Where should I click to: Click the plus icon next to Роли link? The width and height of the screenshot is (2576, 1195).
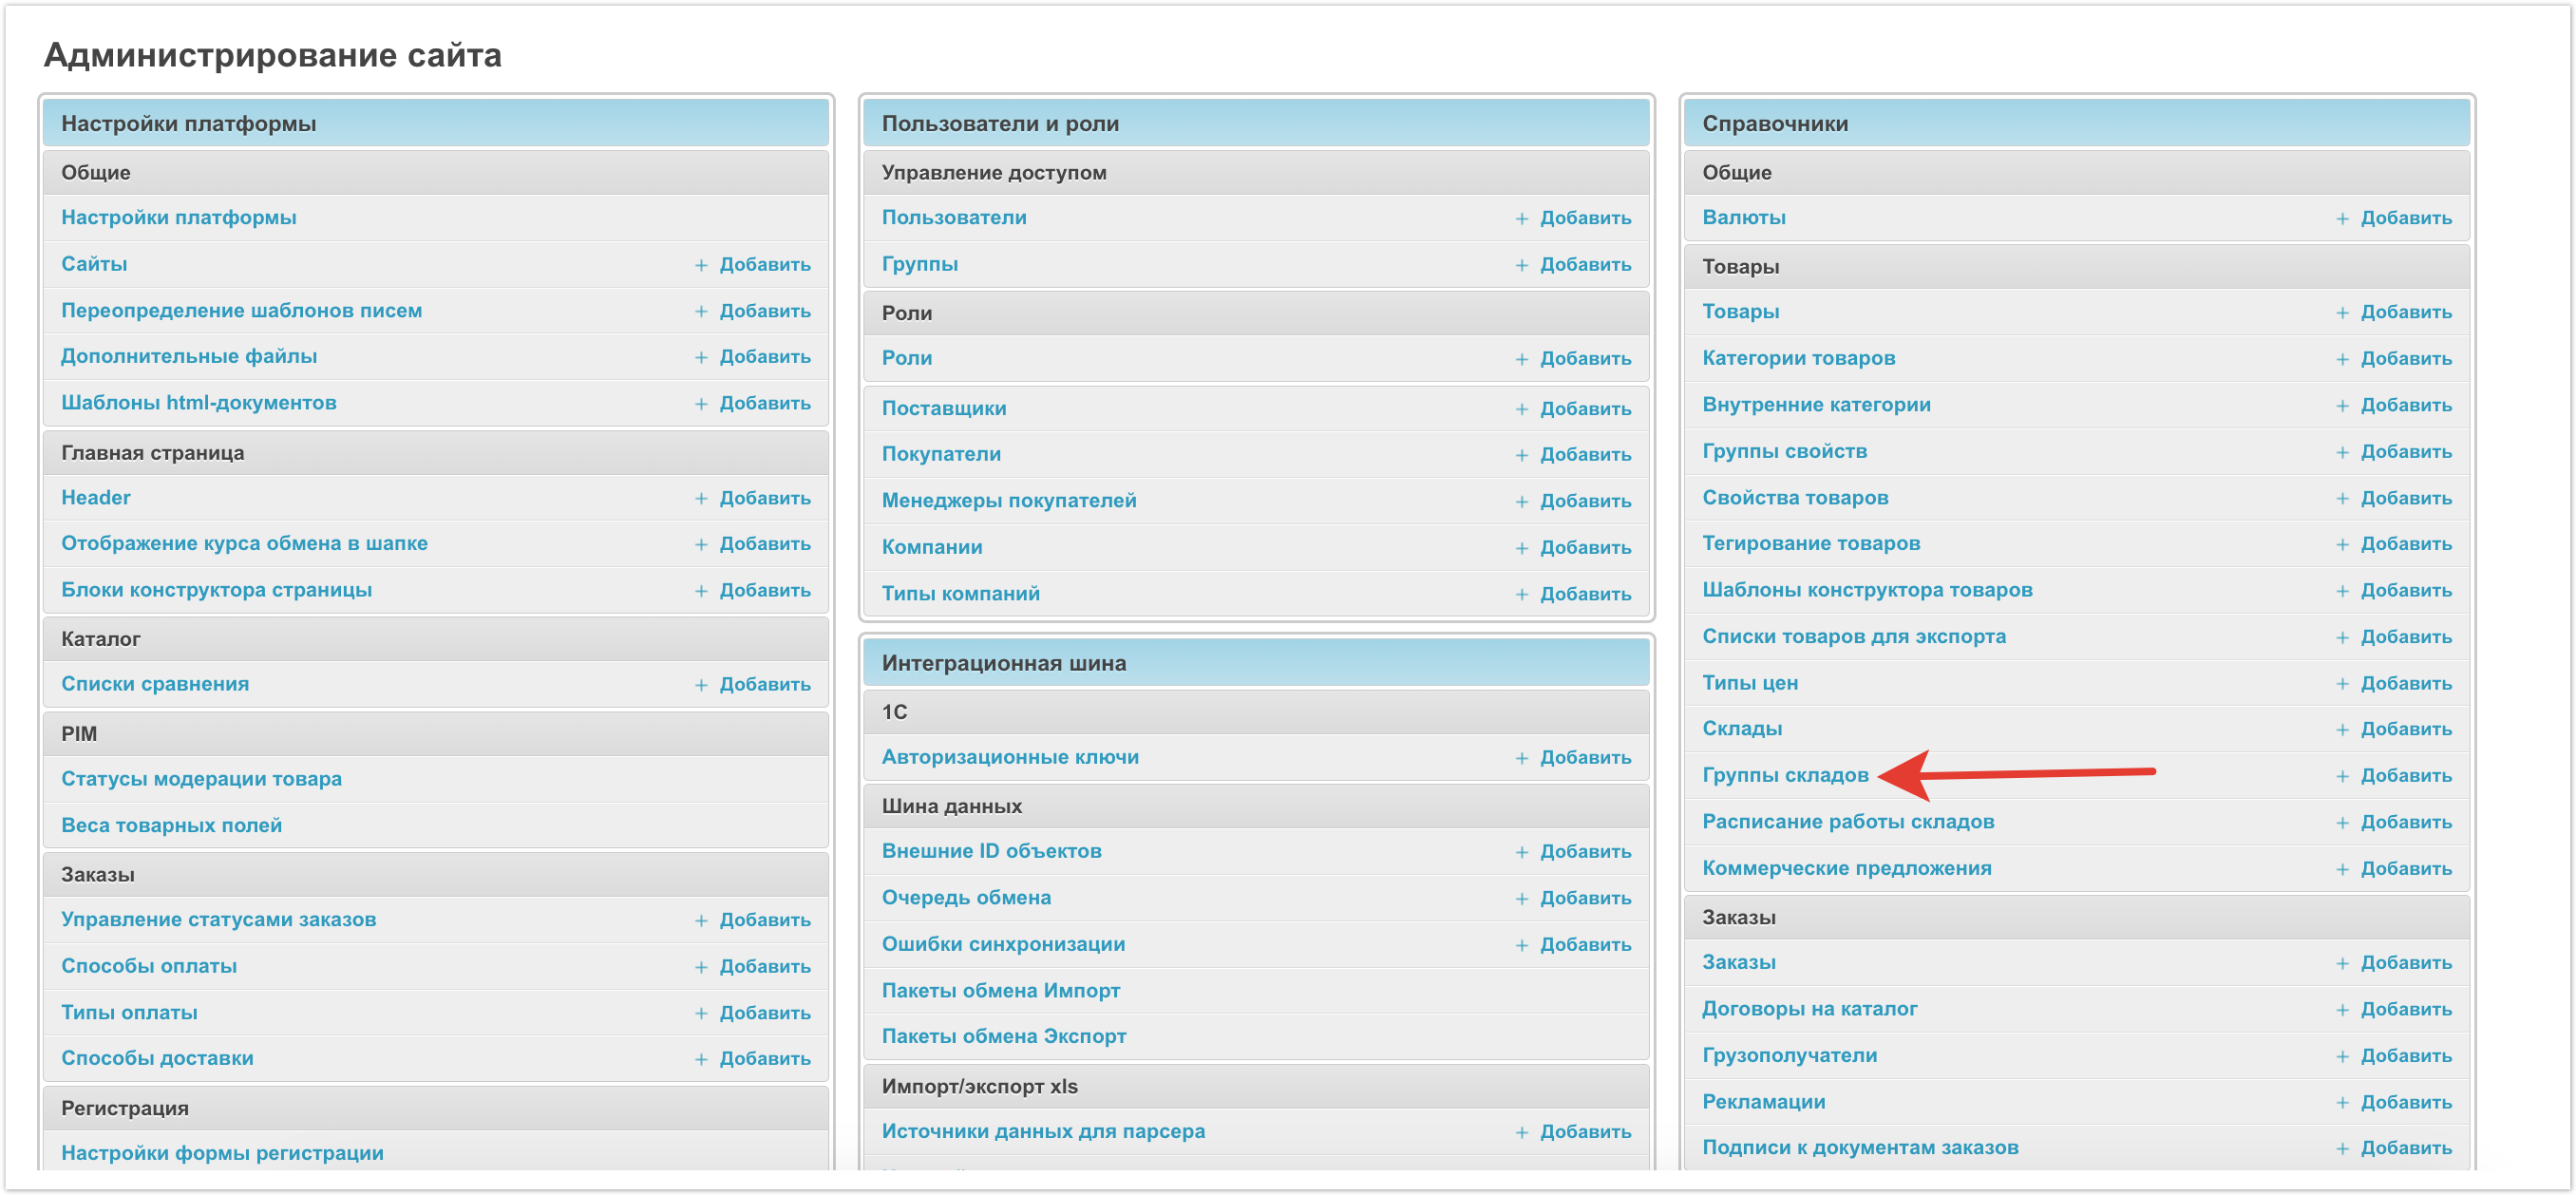point(1521,359)
